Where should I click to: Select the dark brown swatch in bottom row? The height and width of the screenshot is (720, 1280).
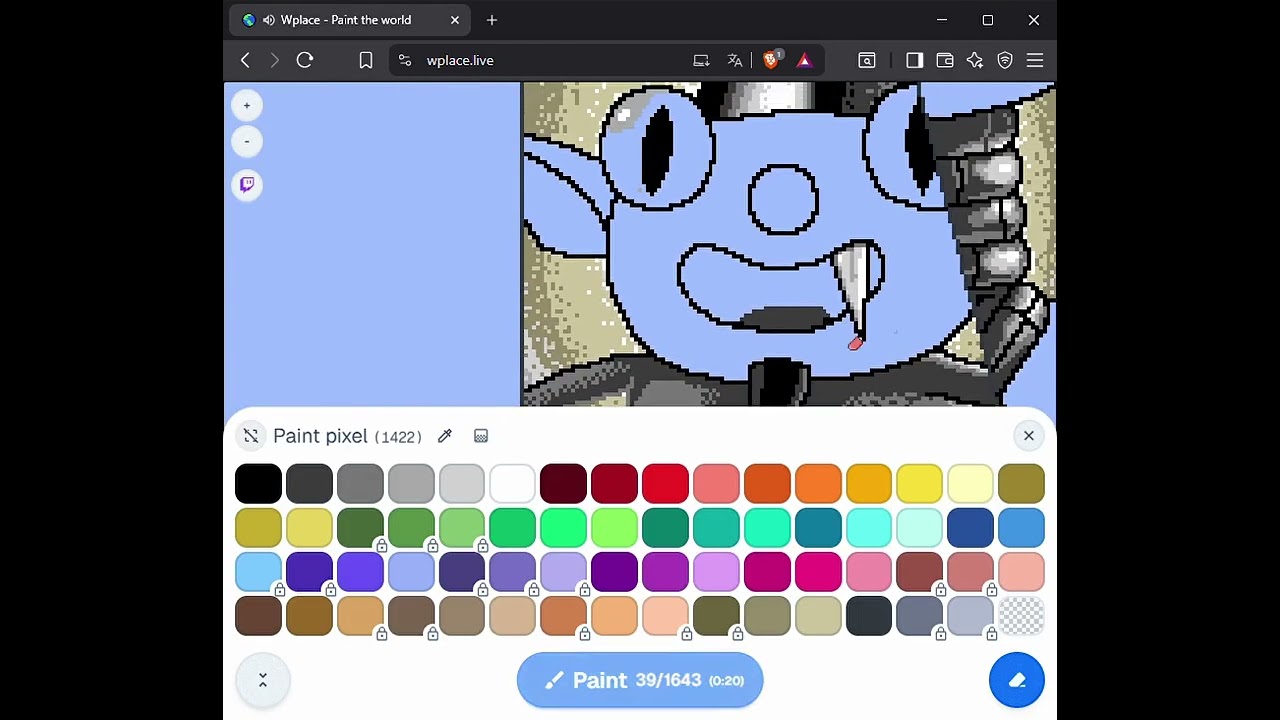pyautogui.click(x=258, y=616)
